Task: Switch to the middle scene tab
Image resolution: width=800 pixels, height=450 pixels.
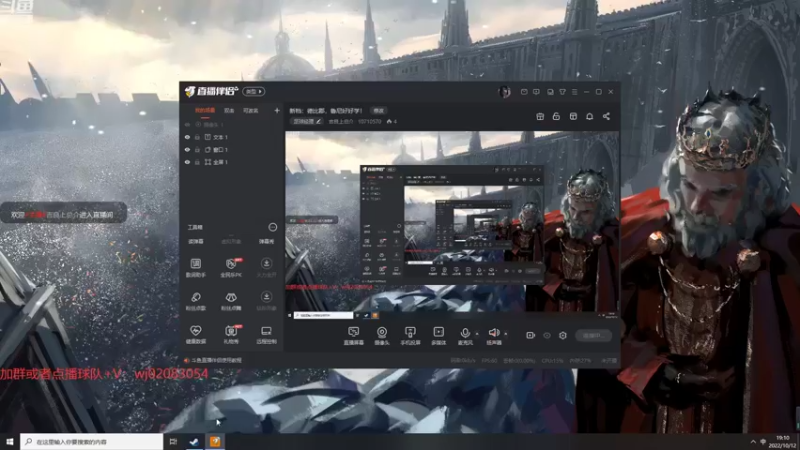Action: [x=229, y=111]
